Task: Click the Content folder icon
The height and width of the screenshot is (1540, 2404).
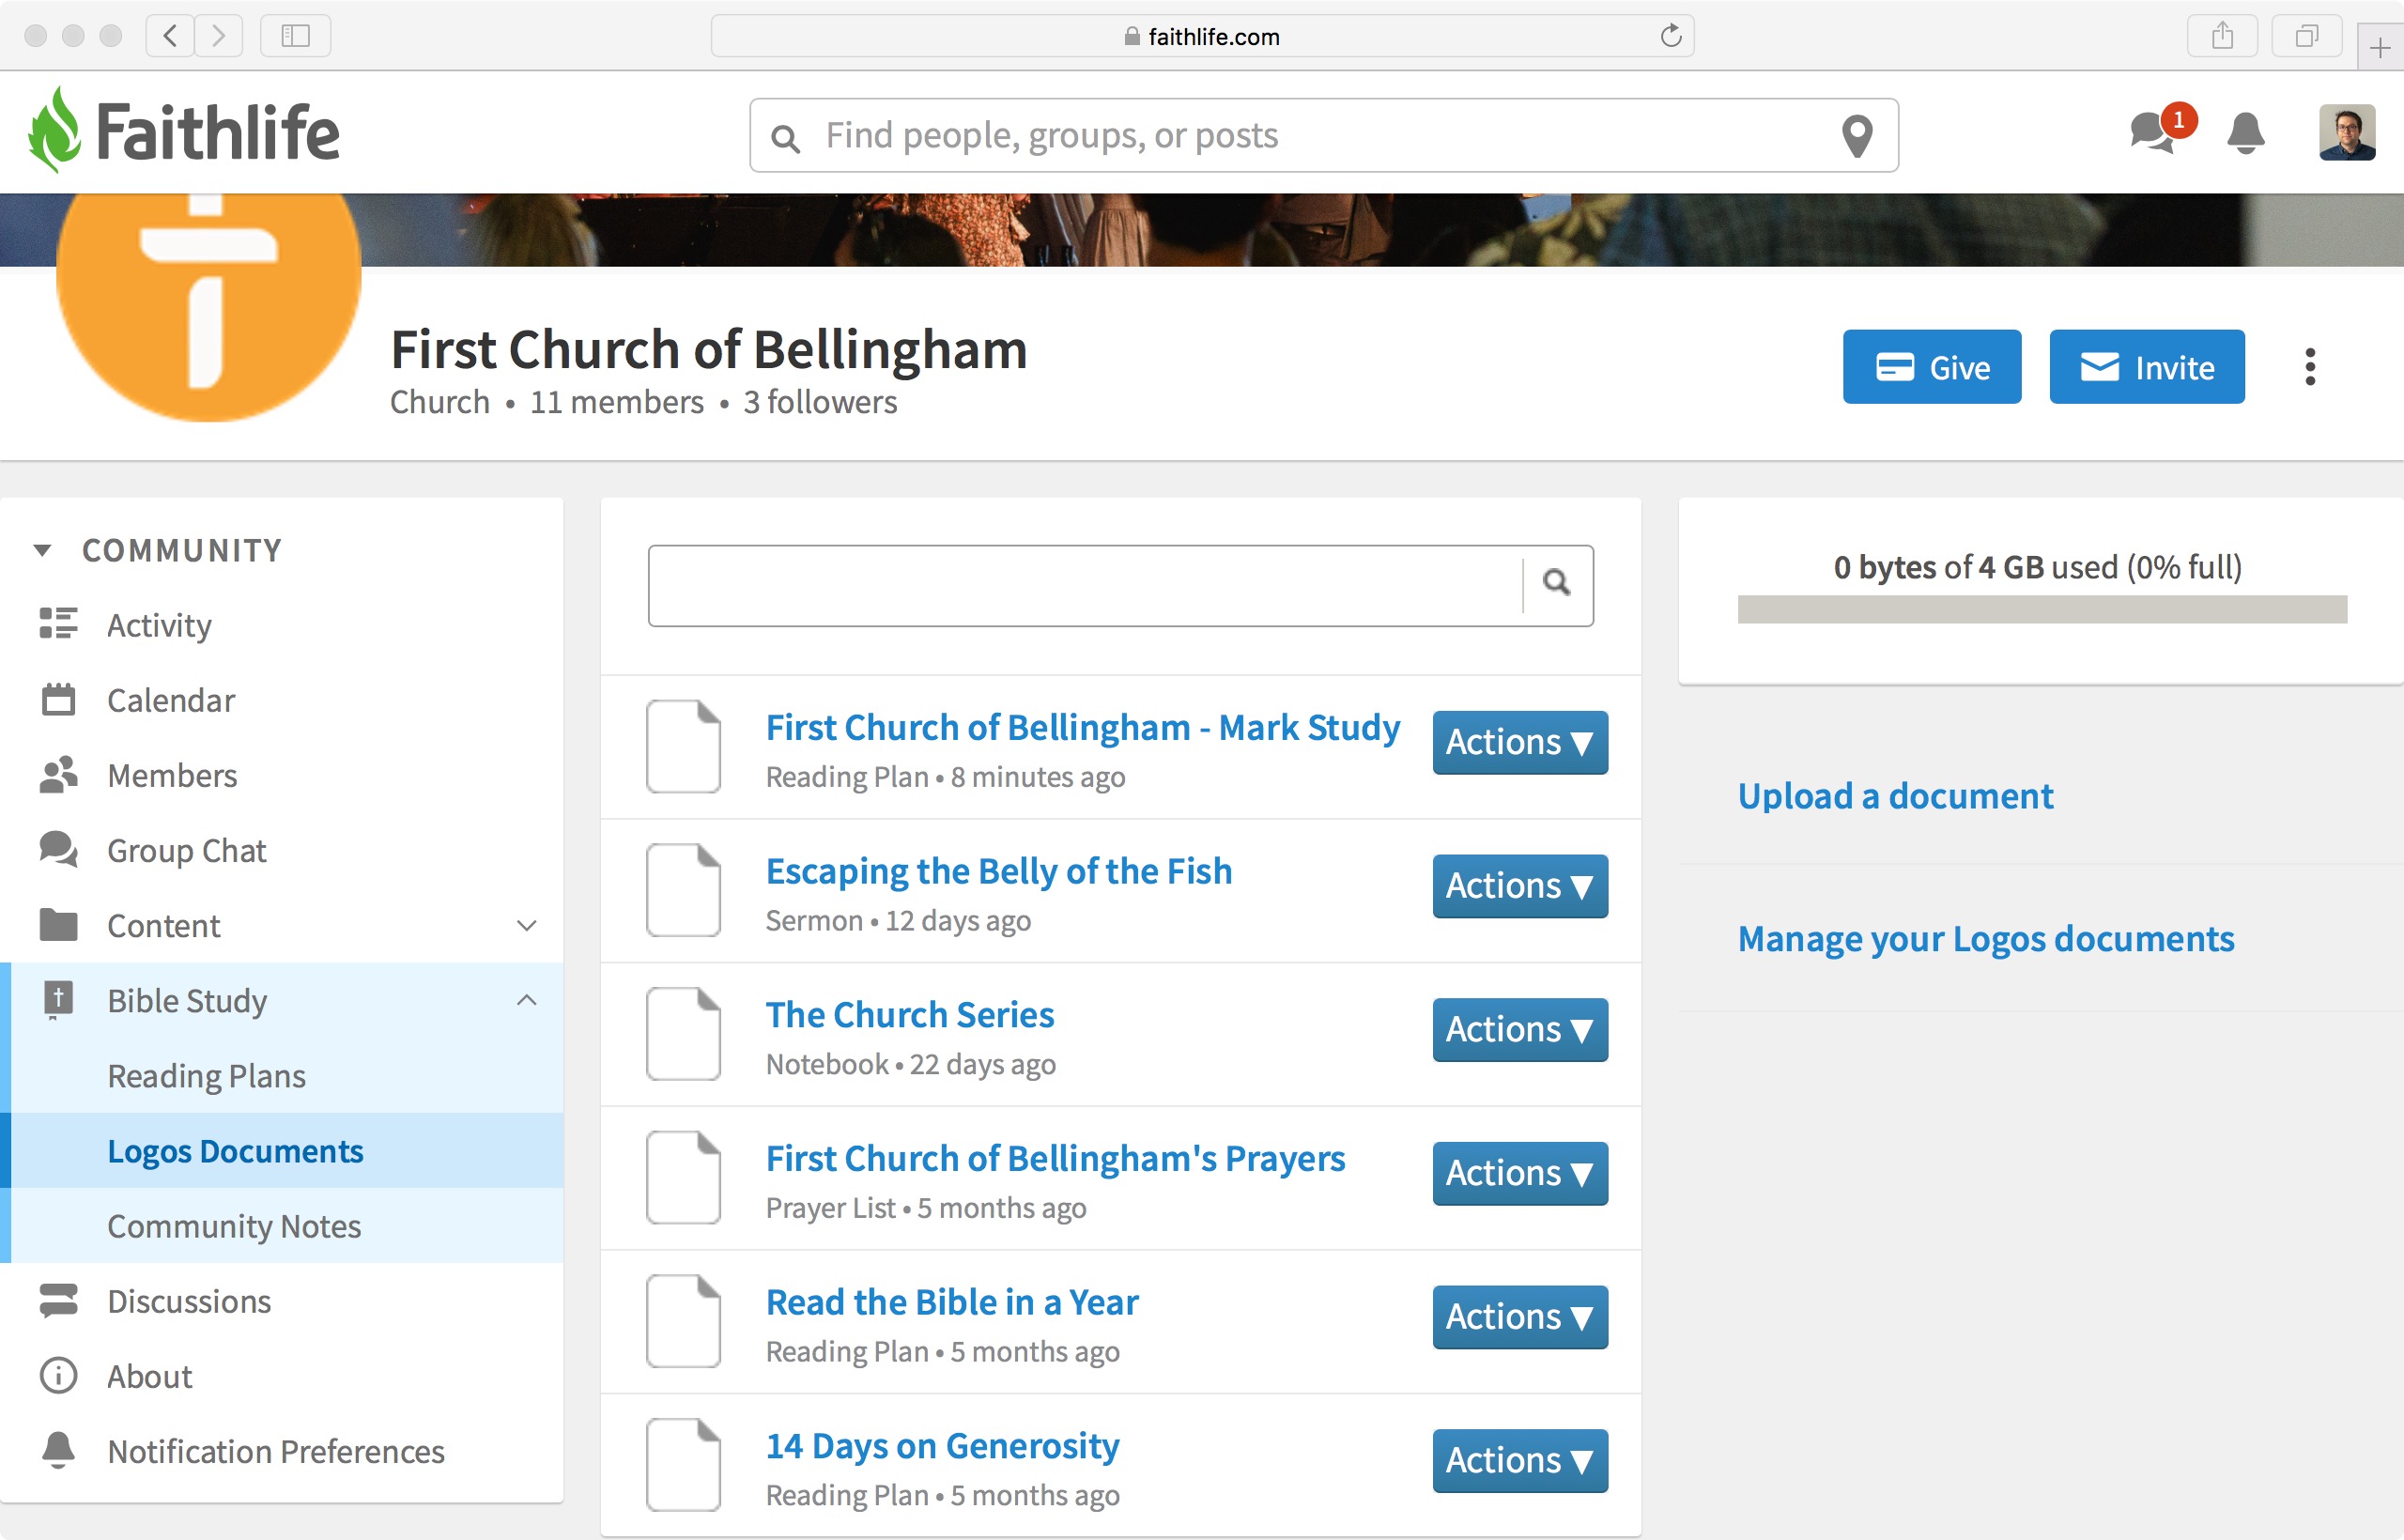Action: pyautogui.click(x=58, y=925)
